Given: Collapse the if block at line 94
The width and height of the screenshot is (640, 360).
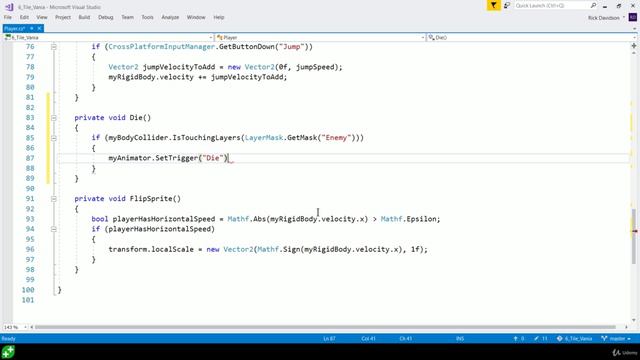Looking at the screenshot, I should click(x=53, y=229).
